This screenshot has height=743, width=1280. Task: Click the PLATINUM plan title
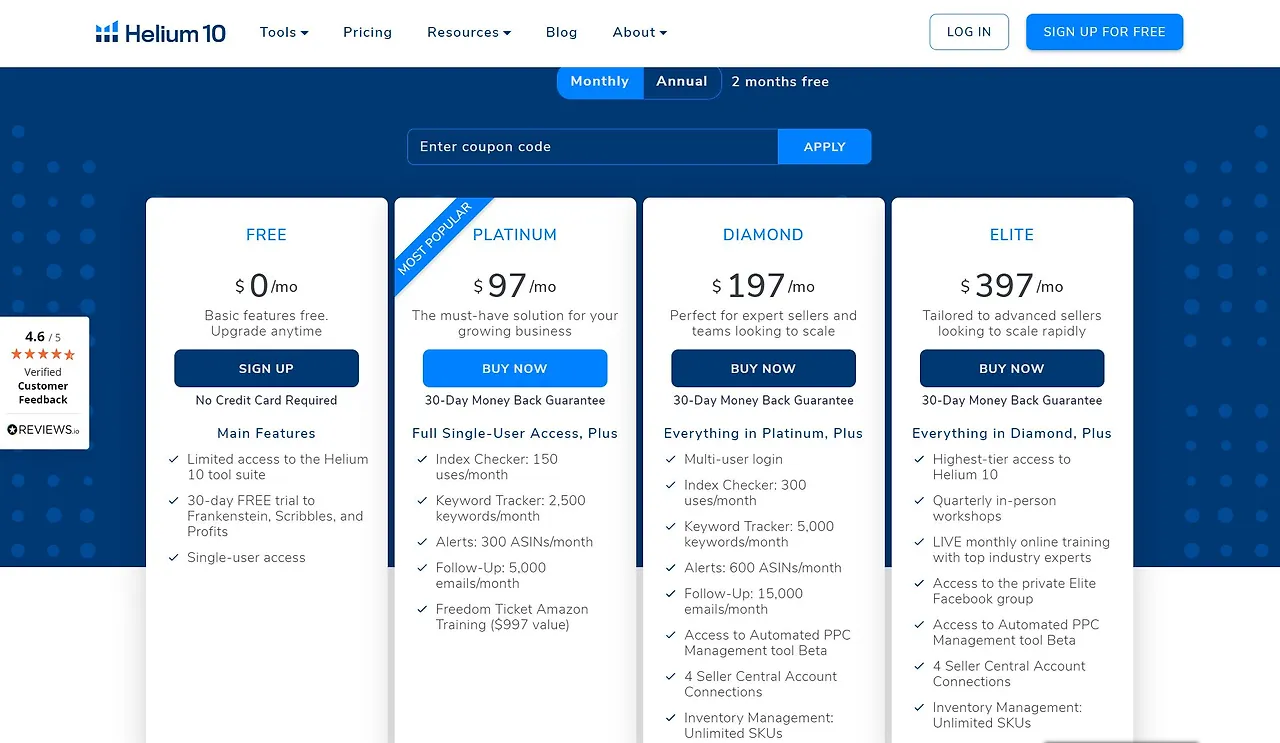[x=515, y=235]
